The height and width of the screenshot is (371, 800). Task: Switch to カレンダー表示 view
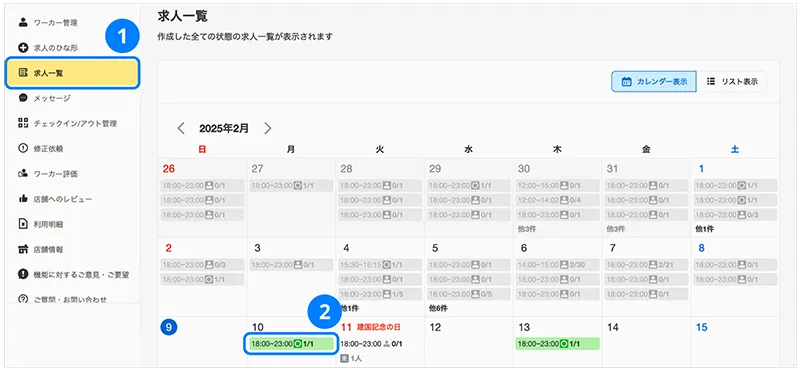click(654, 82)
